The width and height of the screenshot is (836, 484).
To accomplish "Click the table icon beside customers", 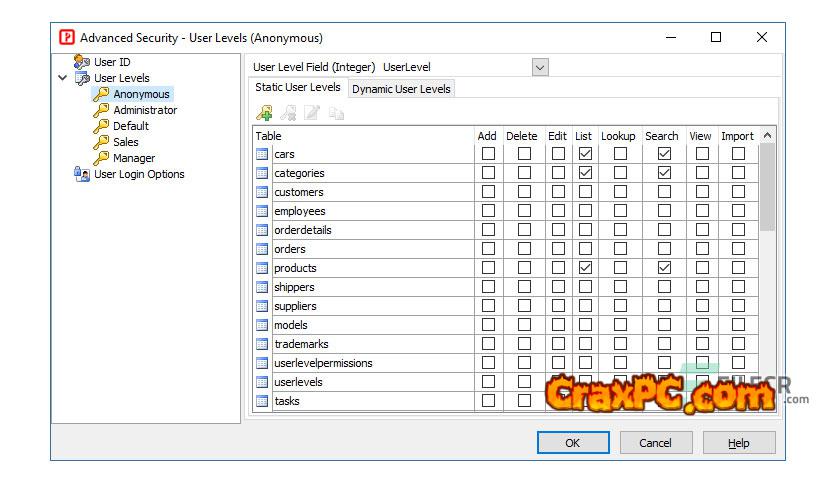I will tap(263, 192).
